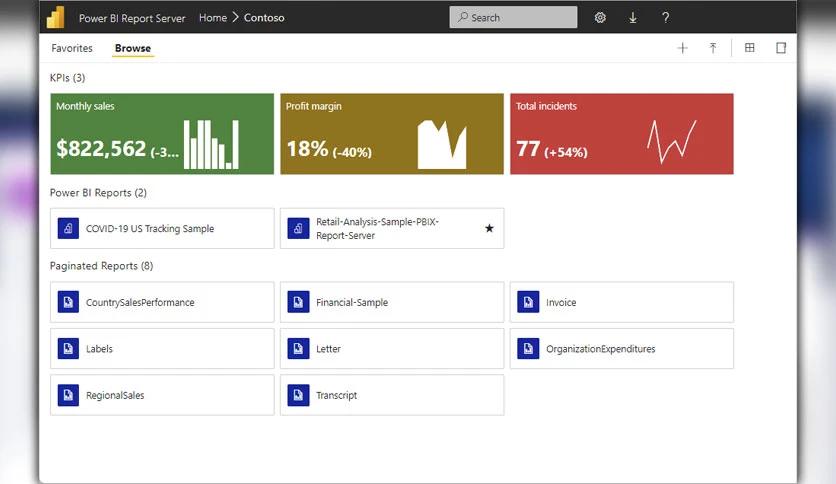Open COVID-19 US Tracking Sample report

click(162, 229)
